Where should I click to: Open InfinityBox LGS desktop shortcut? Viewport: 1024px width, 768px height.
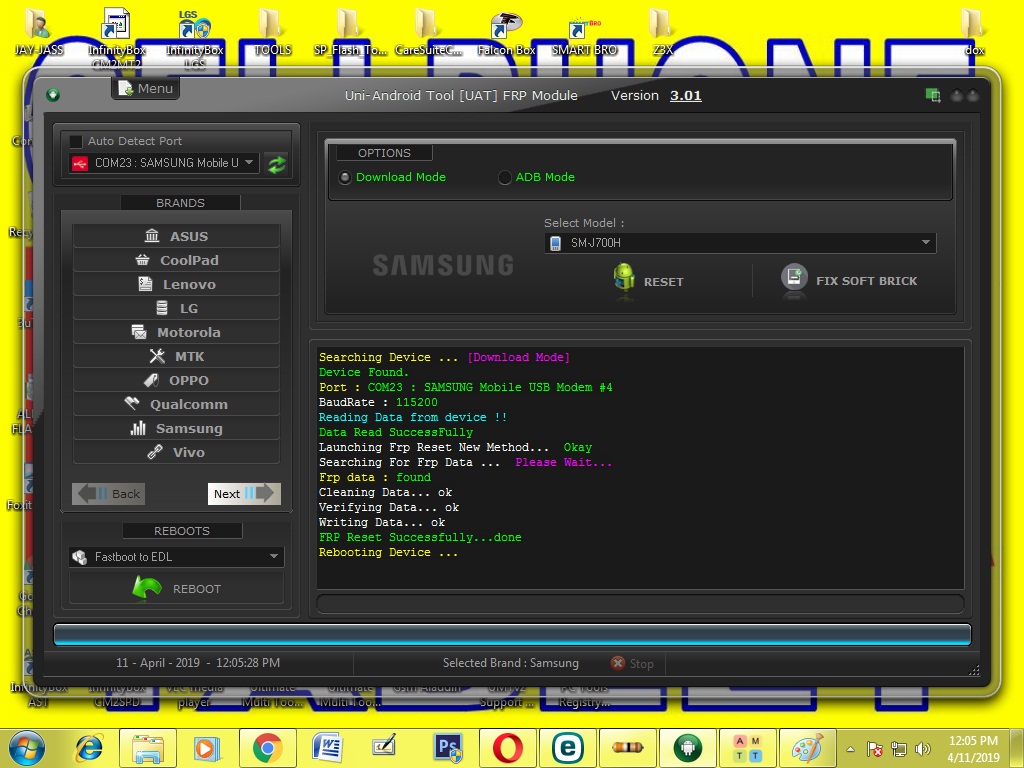point(195,38)
